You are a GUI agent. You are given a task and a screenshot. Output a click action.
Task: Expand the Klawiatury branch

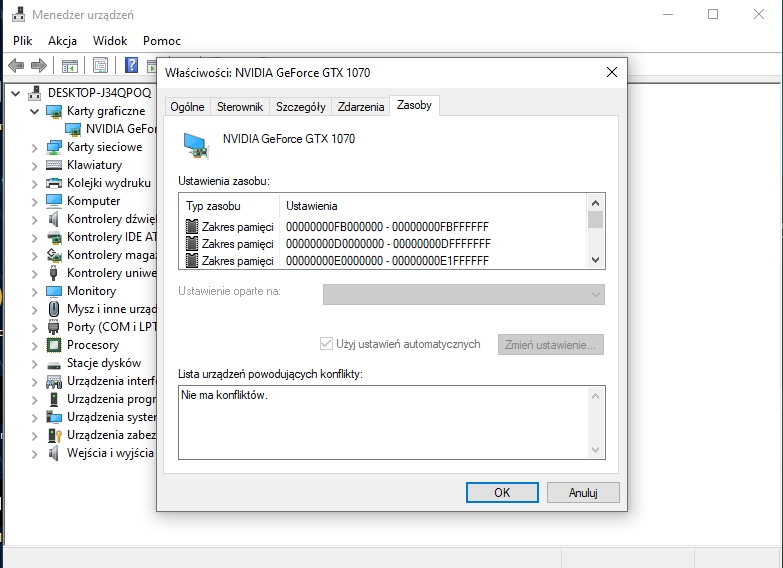34,165
